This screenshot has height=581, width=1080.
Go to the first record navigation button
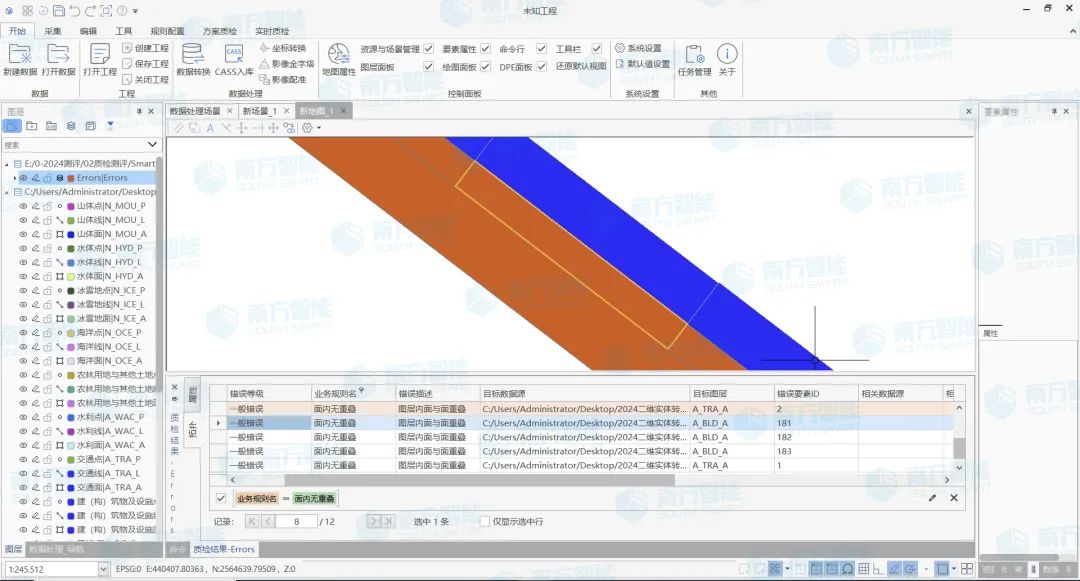[x=252, y=522]
